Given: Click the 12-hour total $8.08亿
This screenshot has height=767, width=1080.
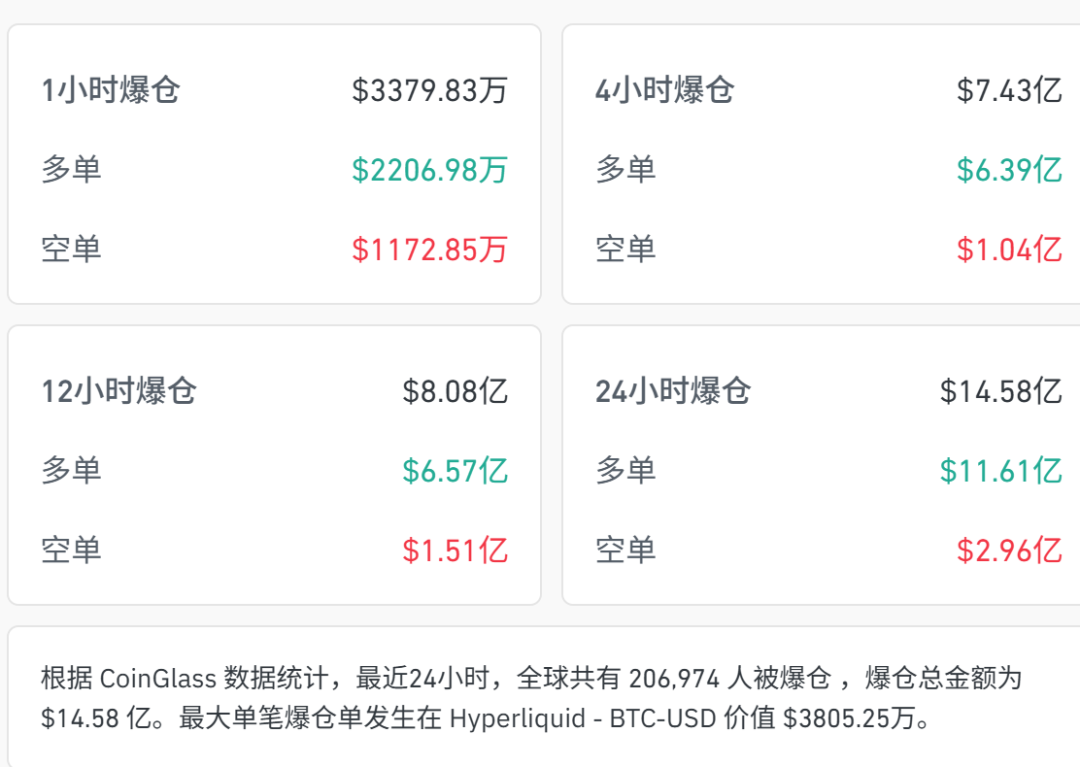Looking at the screenshot, I should [x=455, y=391].
